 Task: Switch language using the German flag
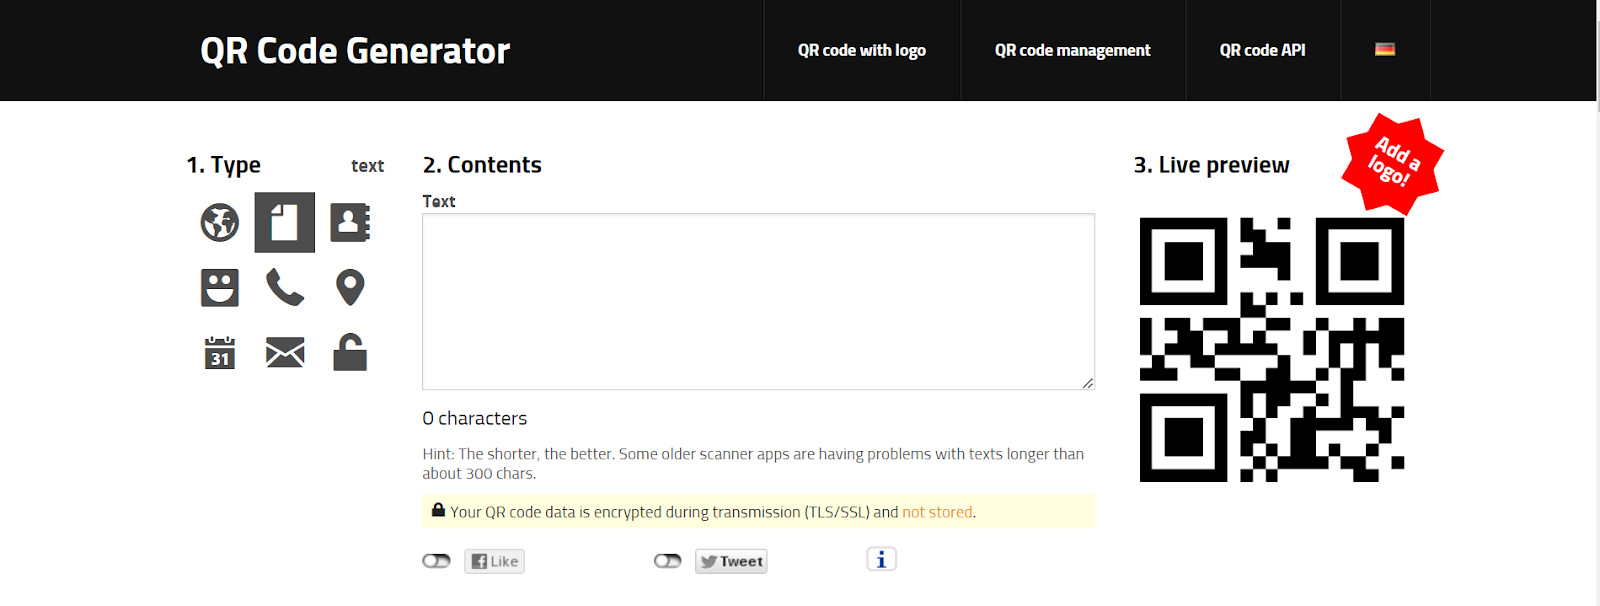pos(1385,49)
